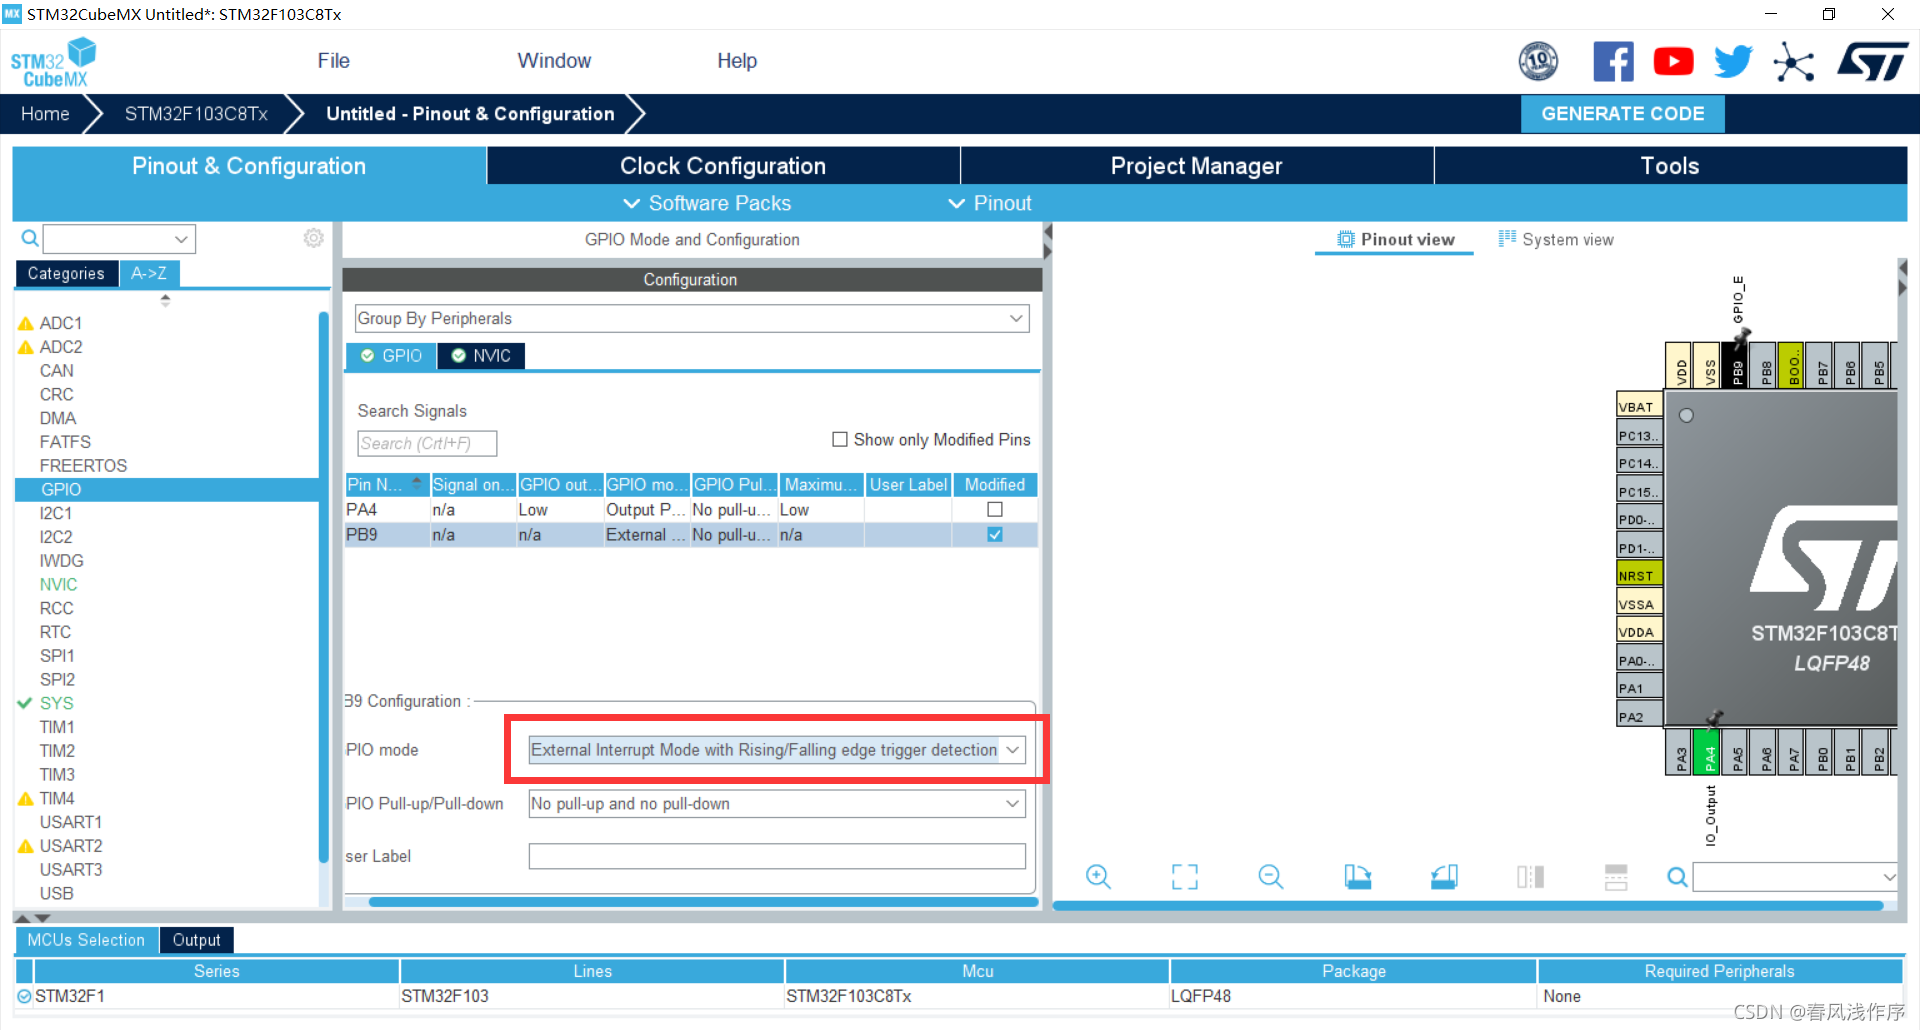Open the Facebook link icon
The width and height of the screenshot is (1920, 1030).
[1613, 62]
